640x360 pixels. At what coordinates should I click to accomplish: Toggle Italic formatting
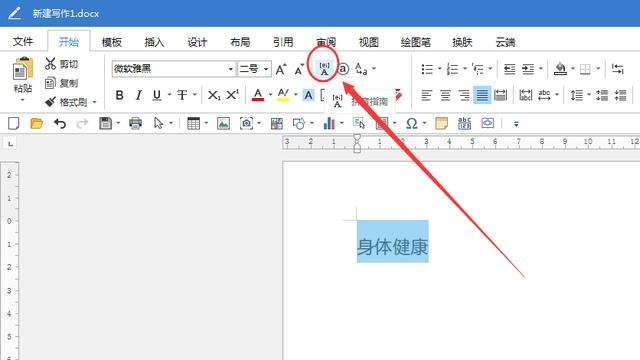pyautogui.click(x=139, y=96)
